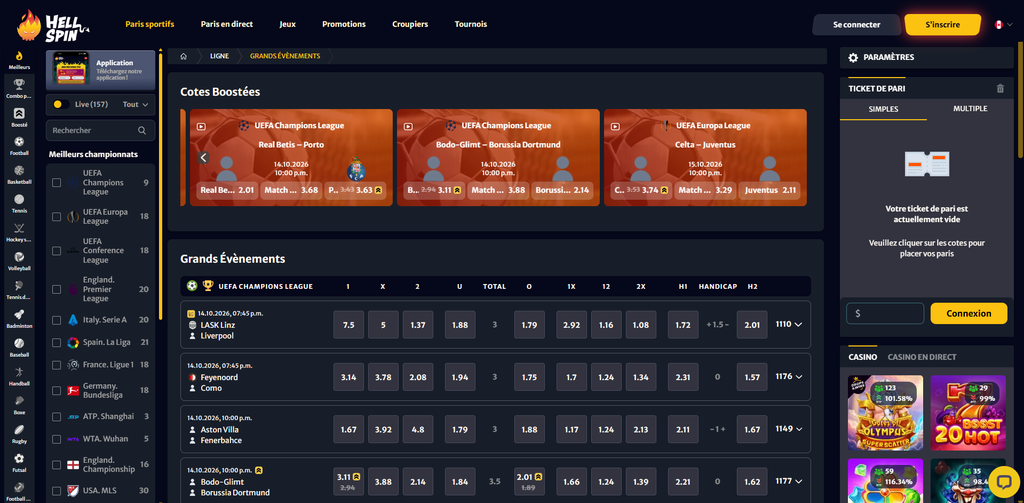Select the Volleyball sport icon
Screen dimensions: 1024x503
click(x=19, y=257)
